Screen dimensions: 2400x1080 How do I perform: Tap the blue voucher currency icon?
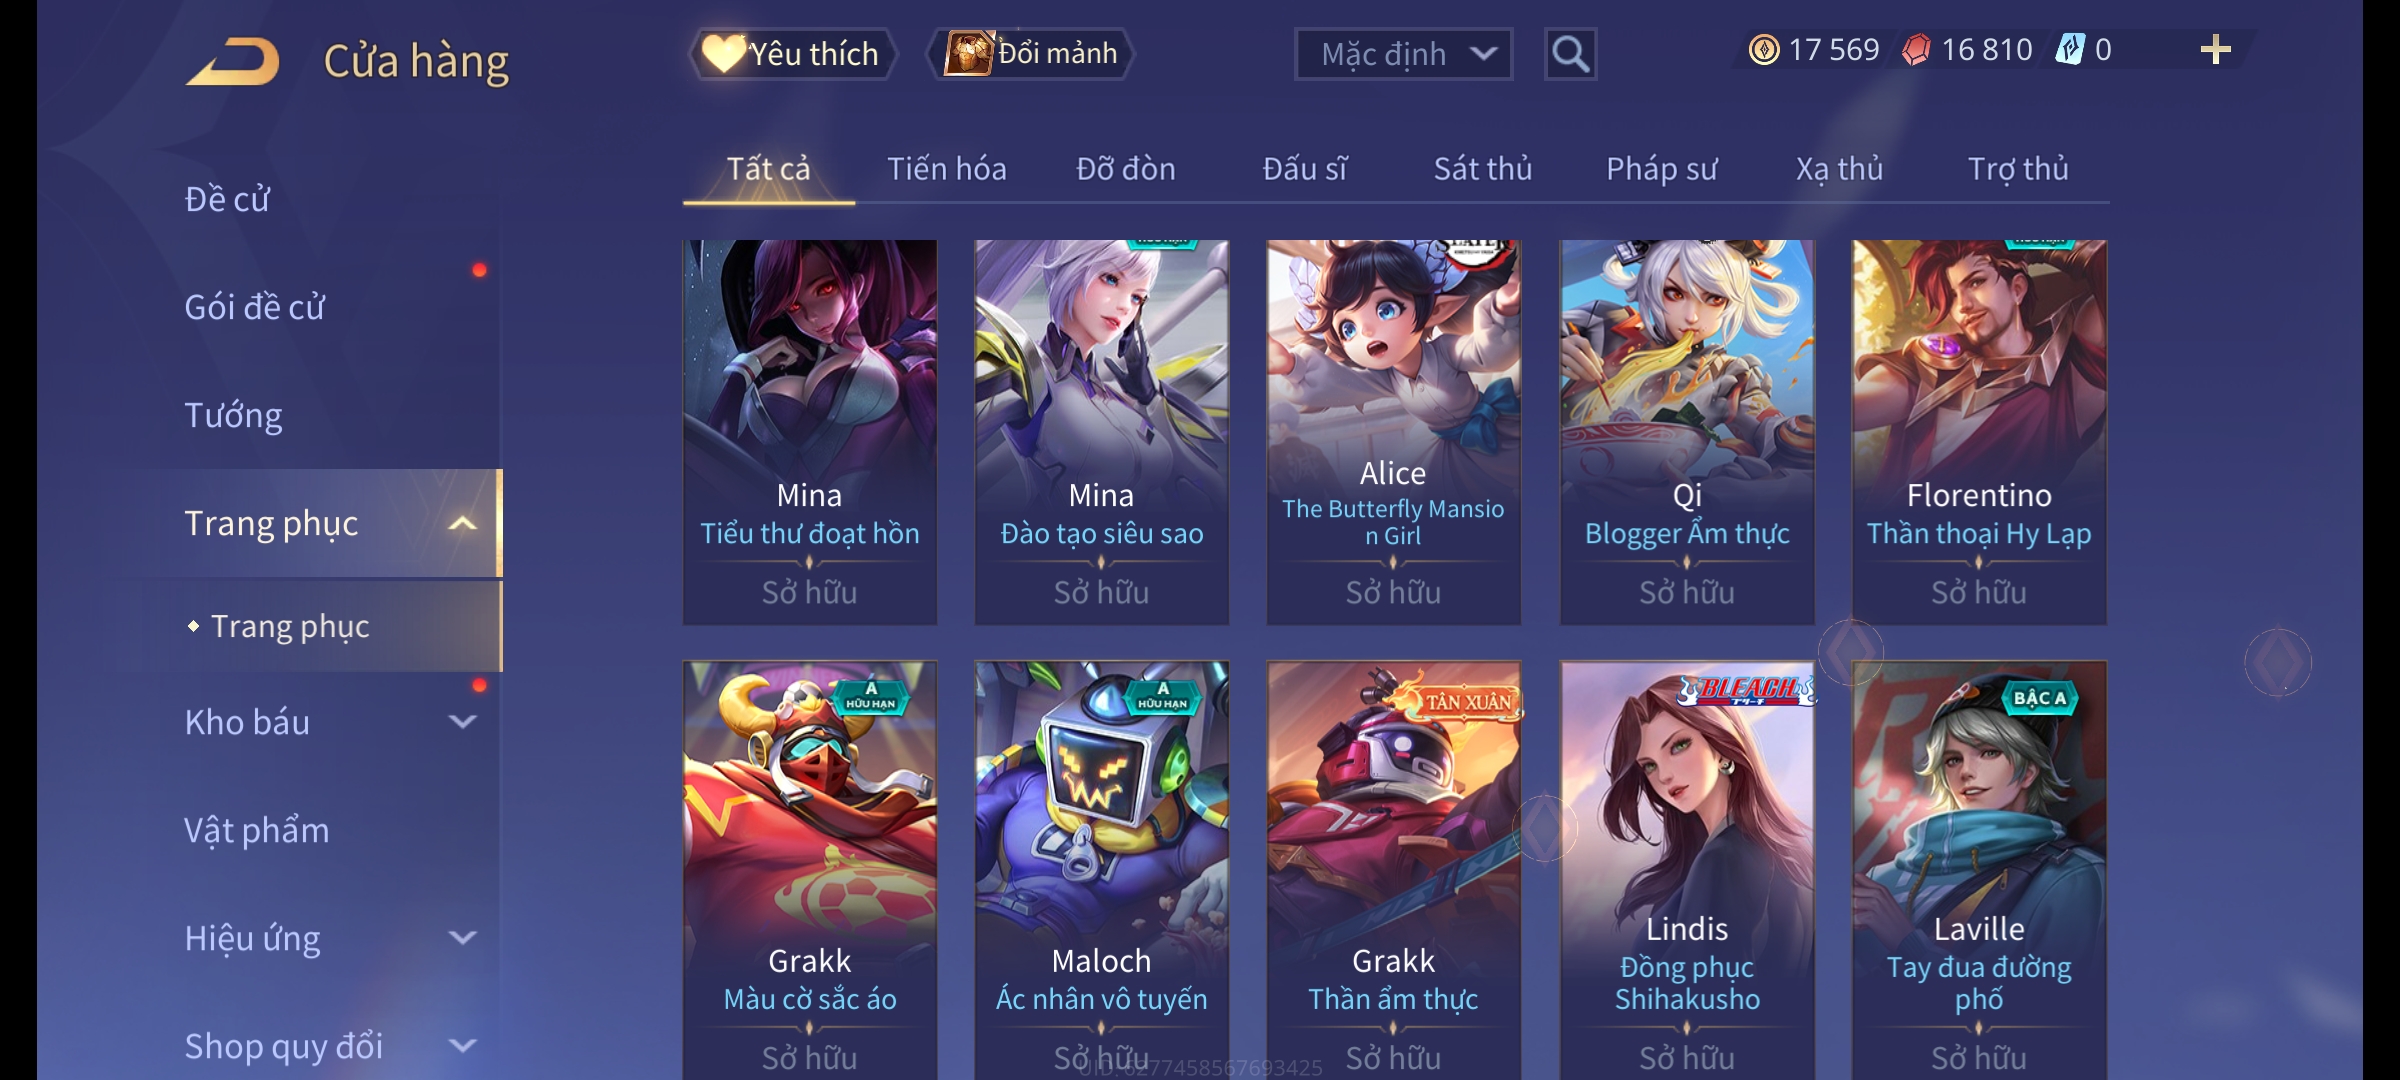[x=2069, y=50]
